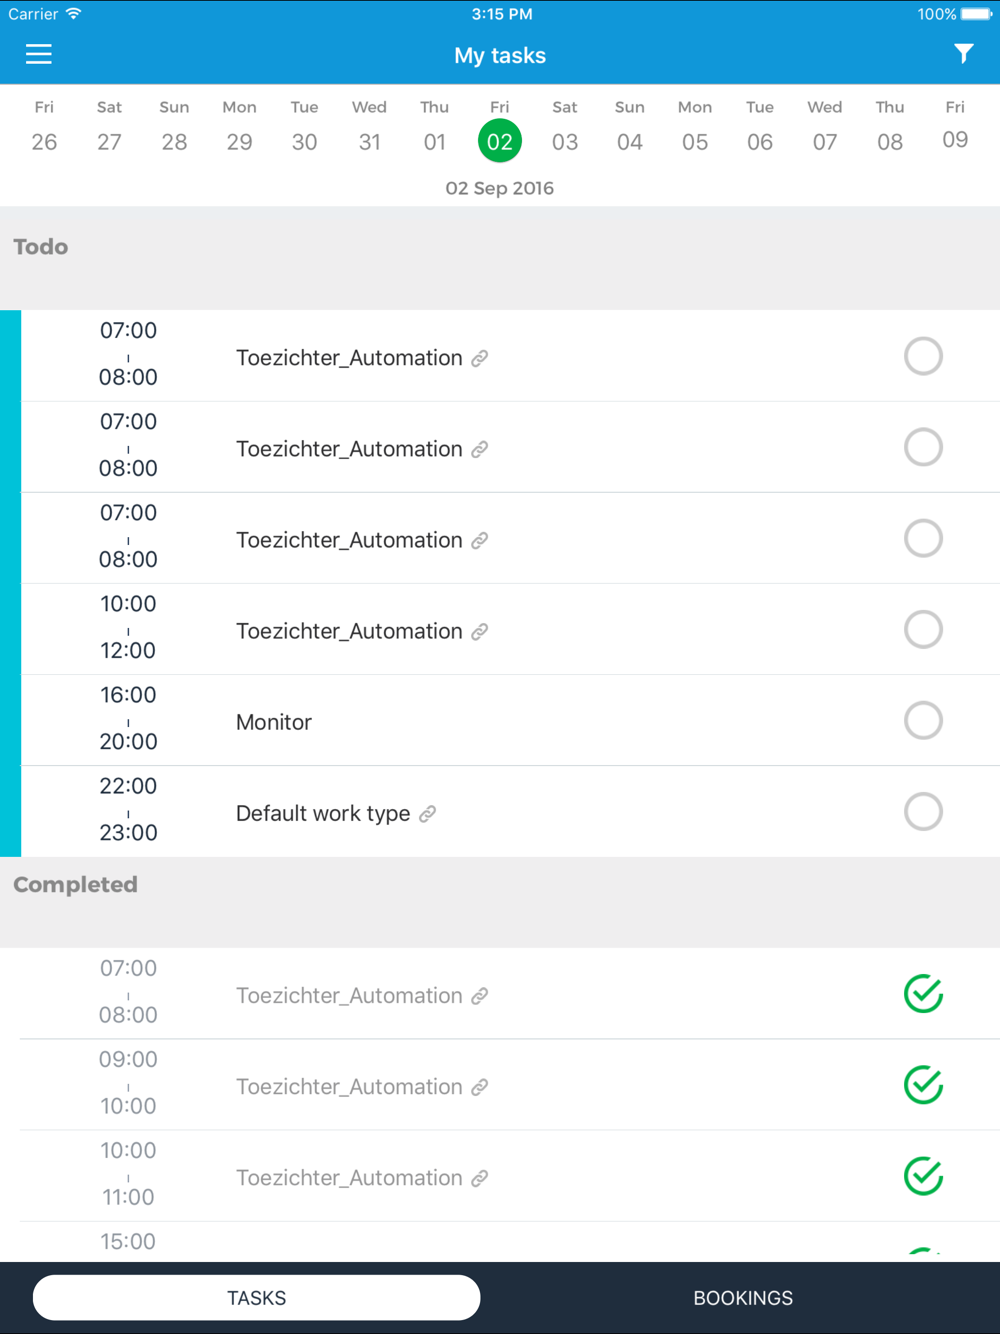Click green checkmark of 10:00–11:00 completed task

(x=923, y=1176)
